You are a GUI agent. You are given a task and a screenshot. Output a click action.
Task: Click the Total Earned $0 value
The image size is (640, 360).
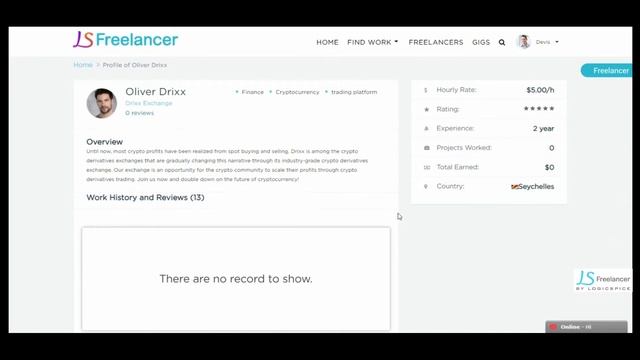pyautogui.click(x=549, y=167)
